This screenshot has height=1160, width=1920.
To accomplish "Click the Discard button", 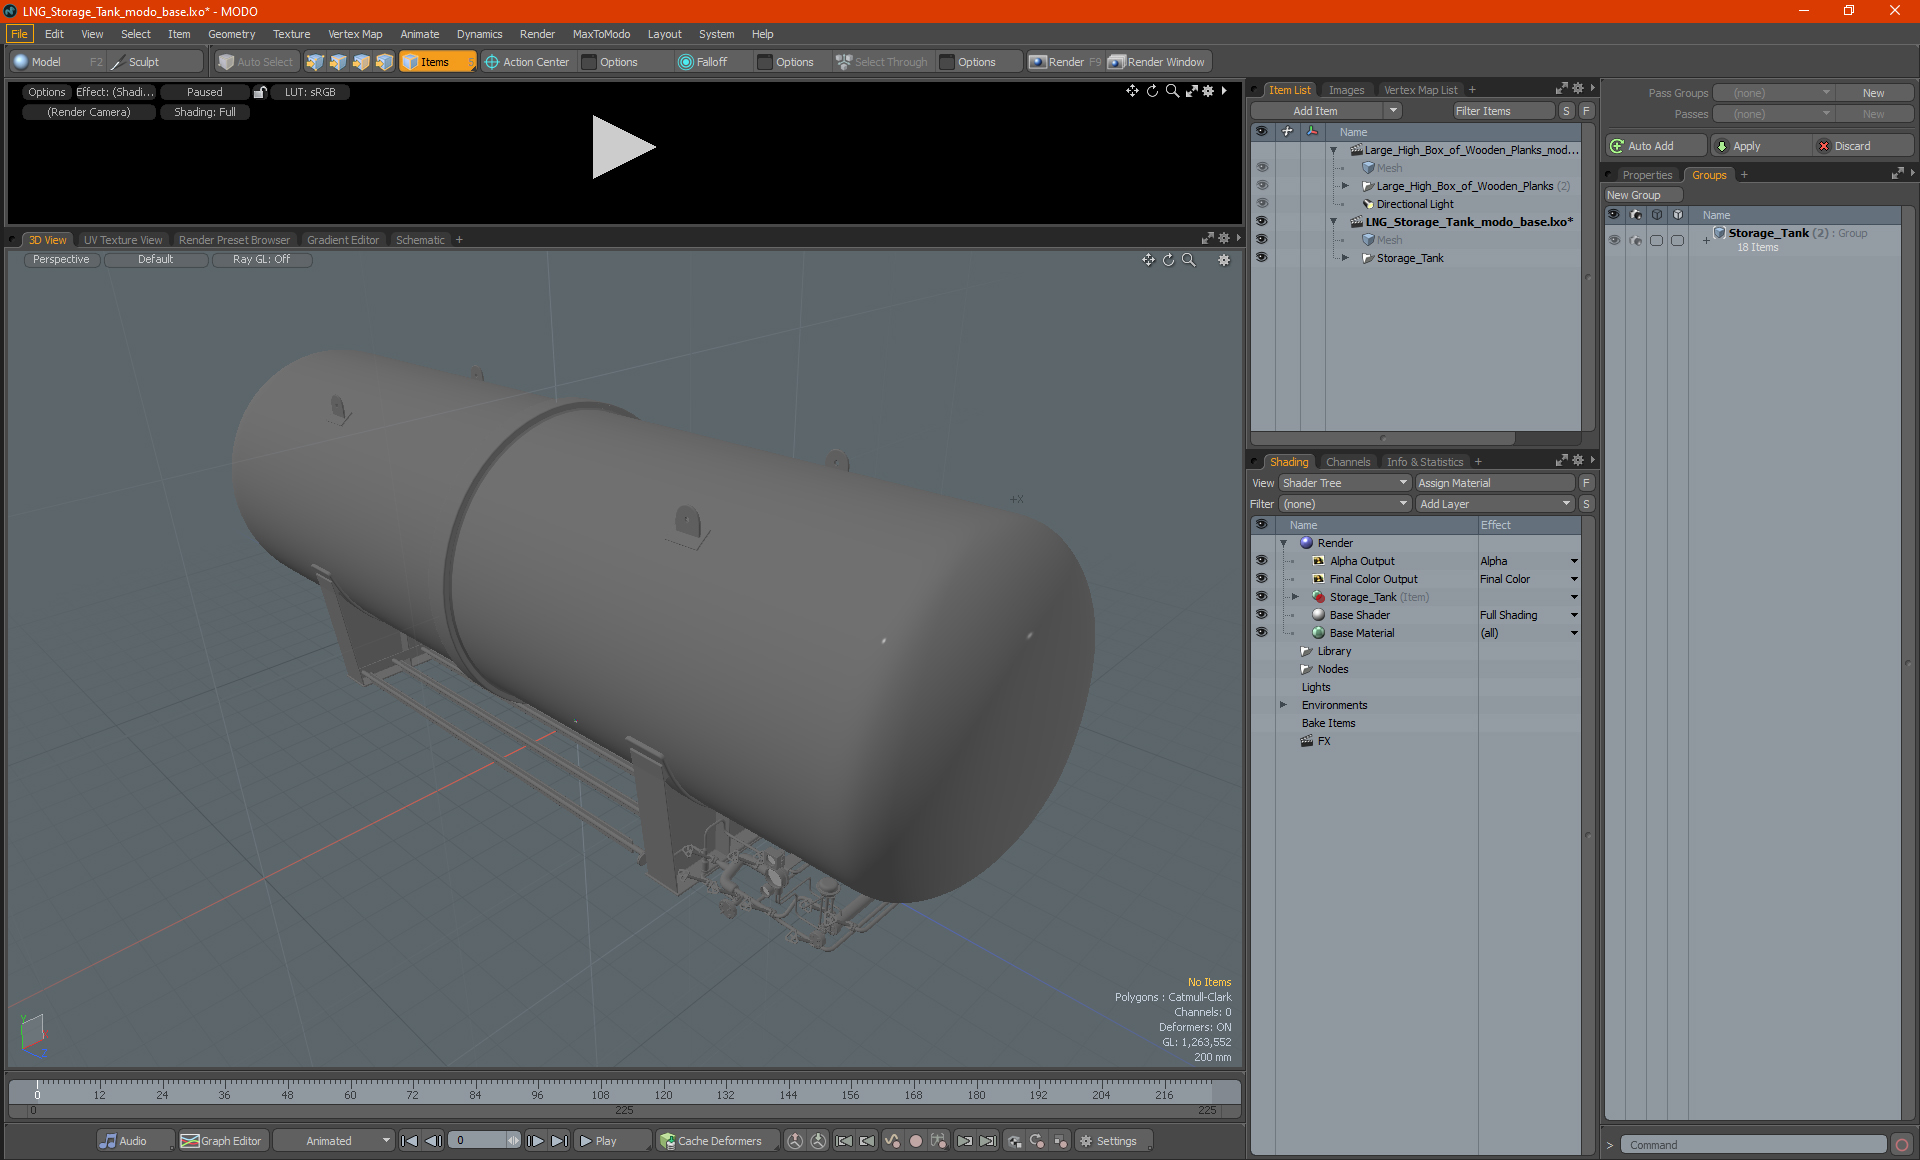I will click(1862, 146).
